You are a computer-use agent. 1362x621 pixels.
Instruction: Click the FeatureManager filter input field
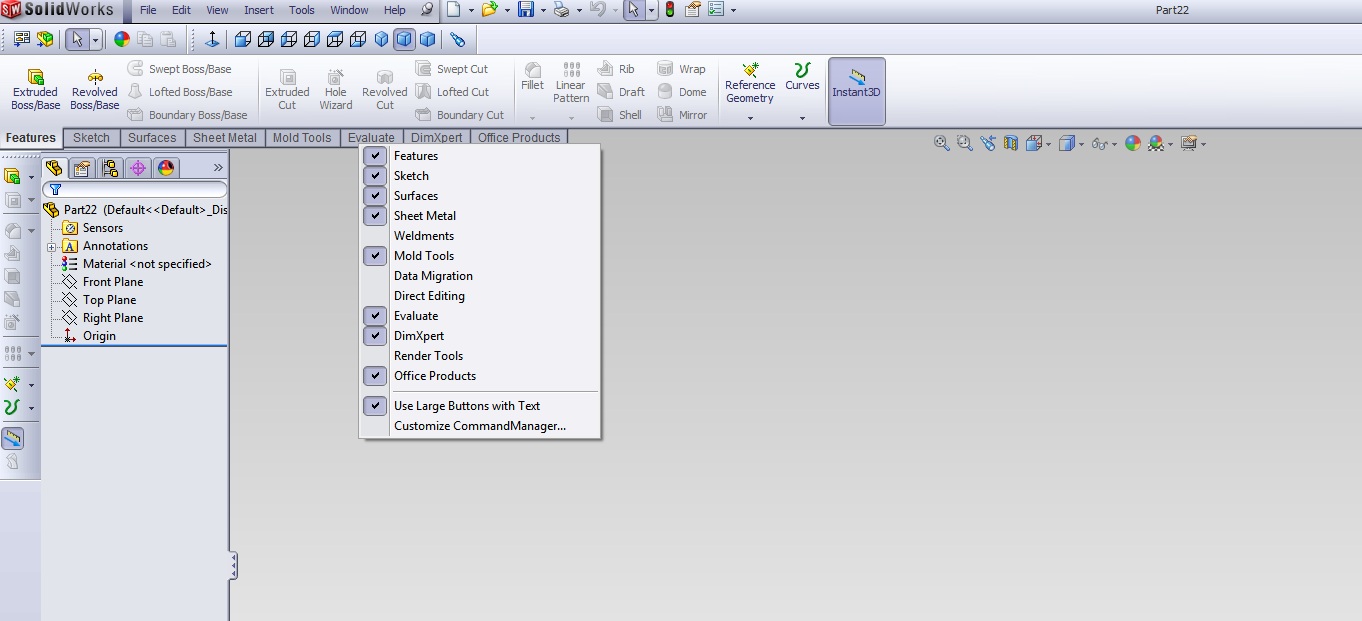pos(135,189)
